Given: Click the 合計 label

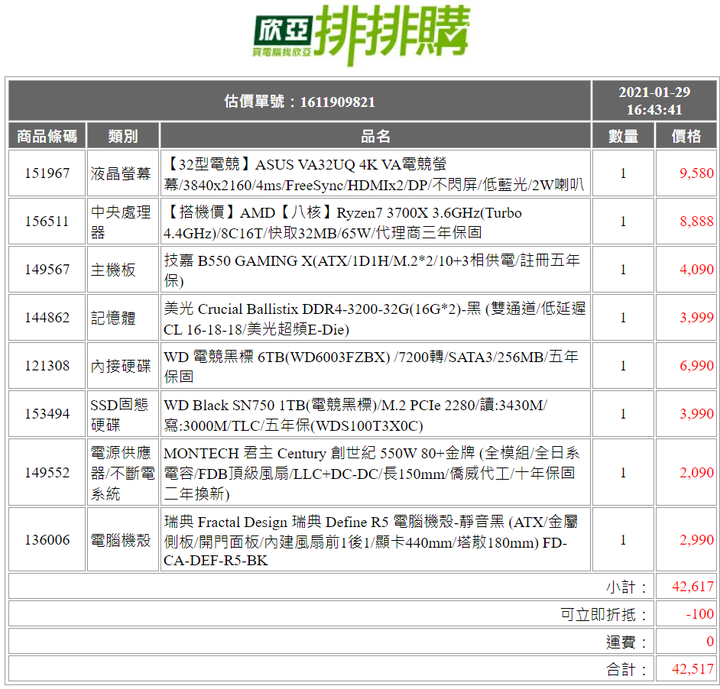Looking at the screenshot, I should click(626, 669).
